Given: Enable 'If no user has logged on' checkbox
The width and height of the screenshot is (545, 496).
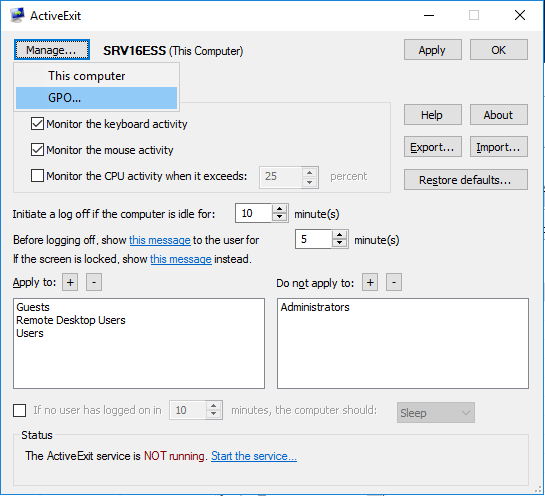Looking at the screenshot, I should pyautogui.click(x=19, y=410).
